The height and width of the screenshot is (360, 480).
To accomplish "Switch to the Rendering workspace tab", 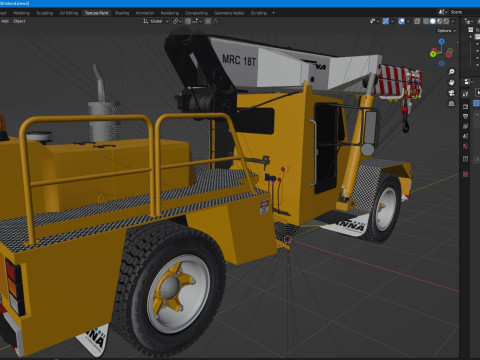I will [170, 13].
